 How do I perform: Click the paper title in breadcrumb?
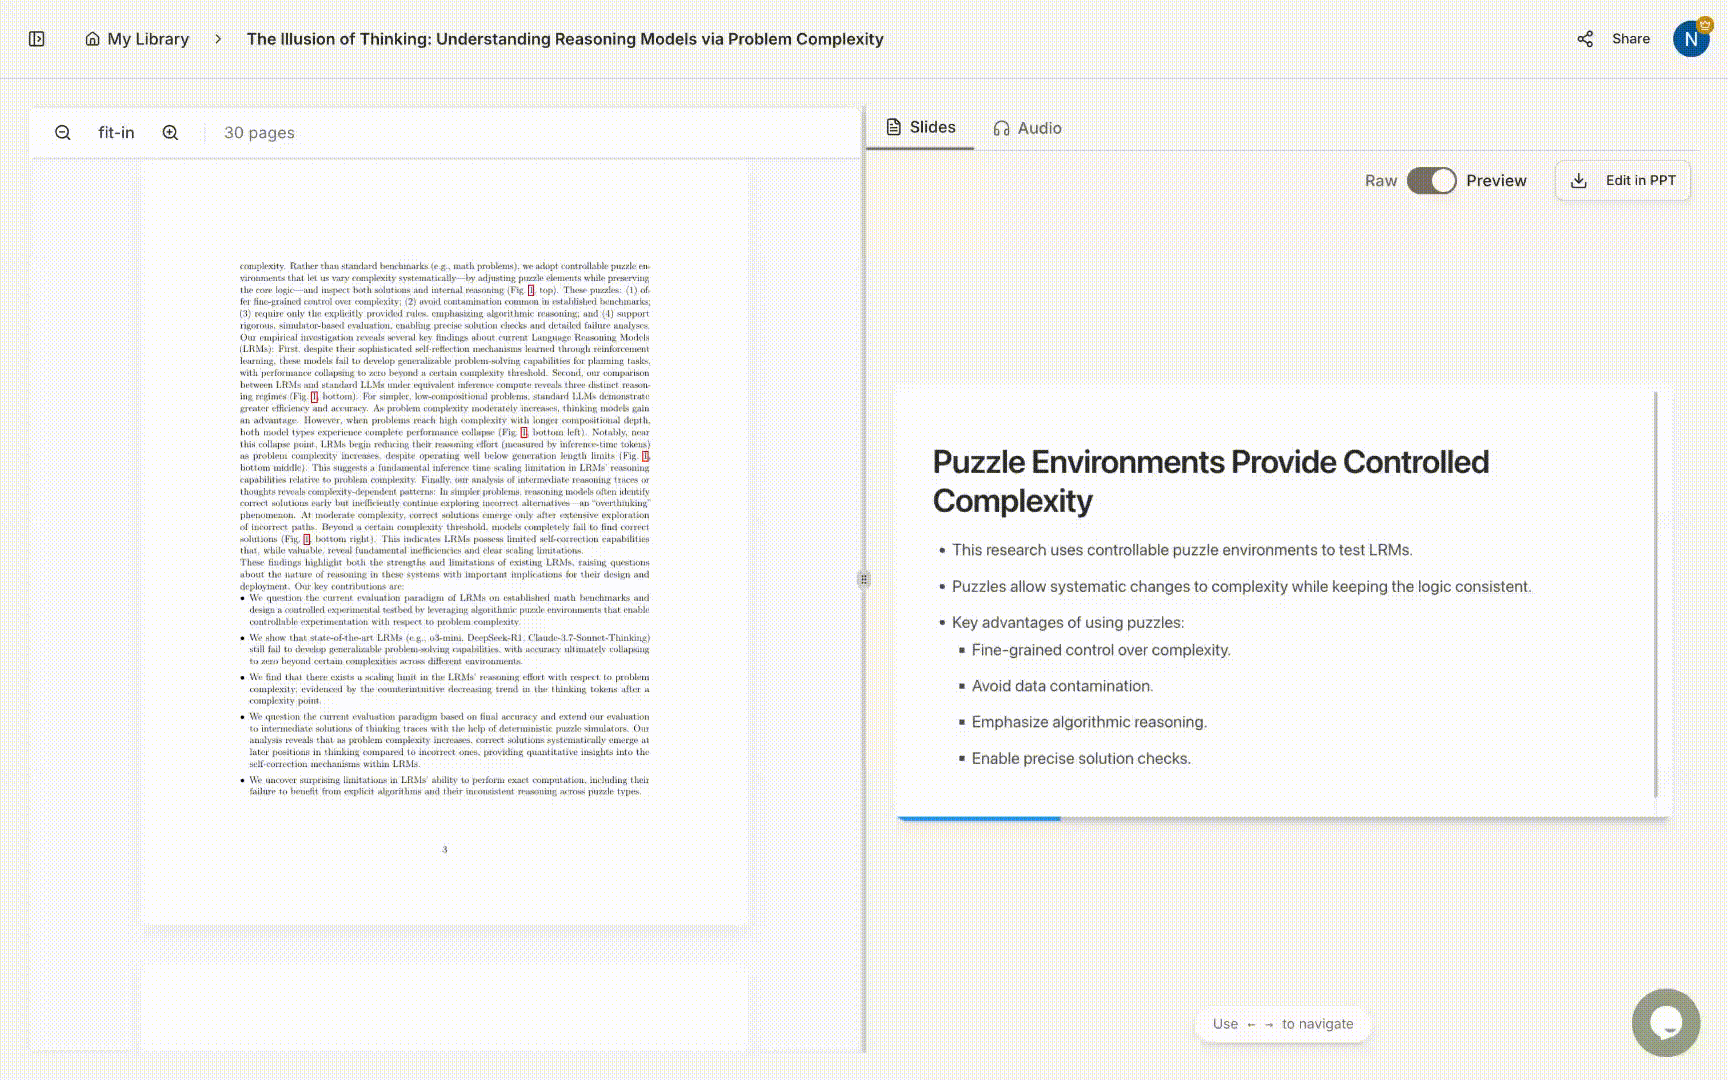(x=565, y=39)
